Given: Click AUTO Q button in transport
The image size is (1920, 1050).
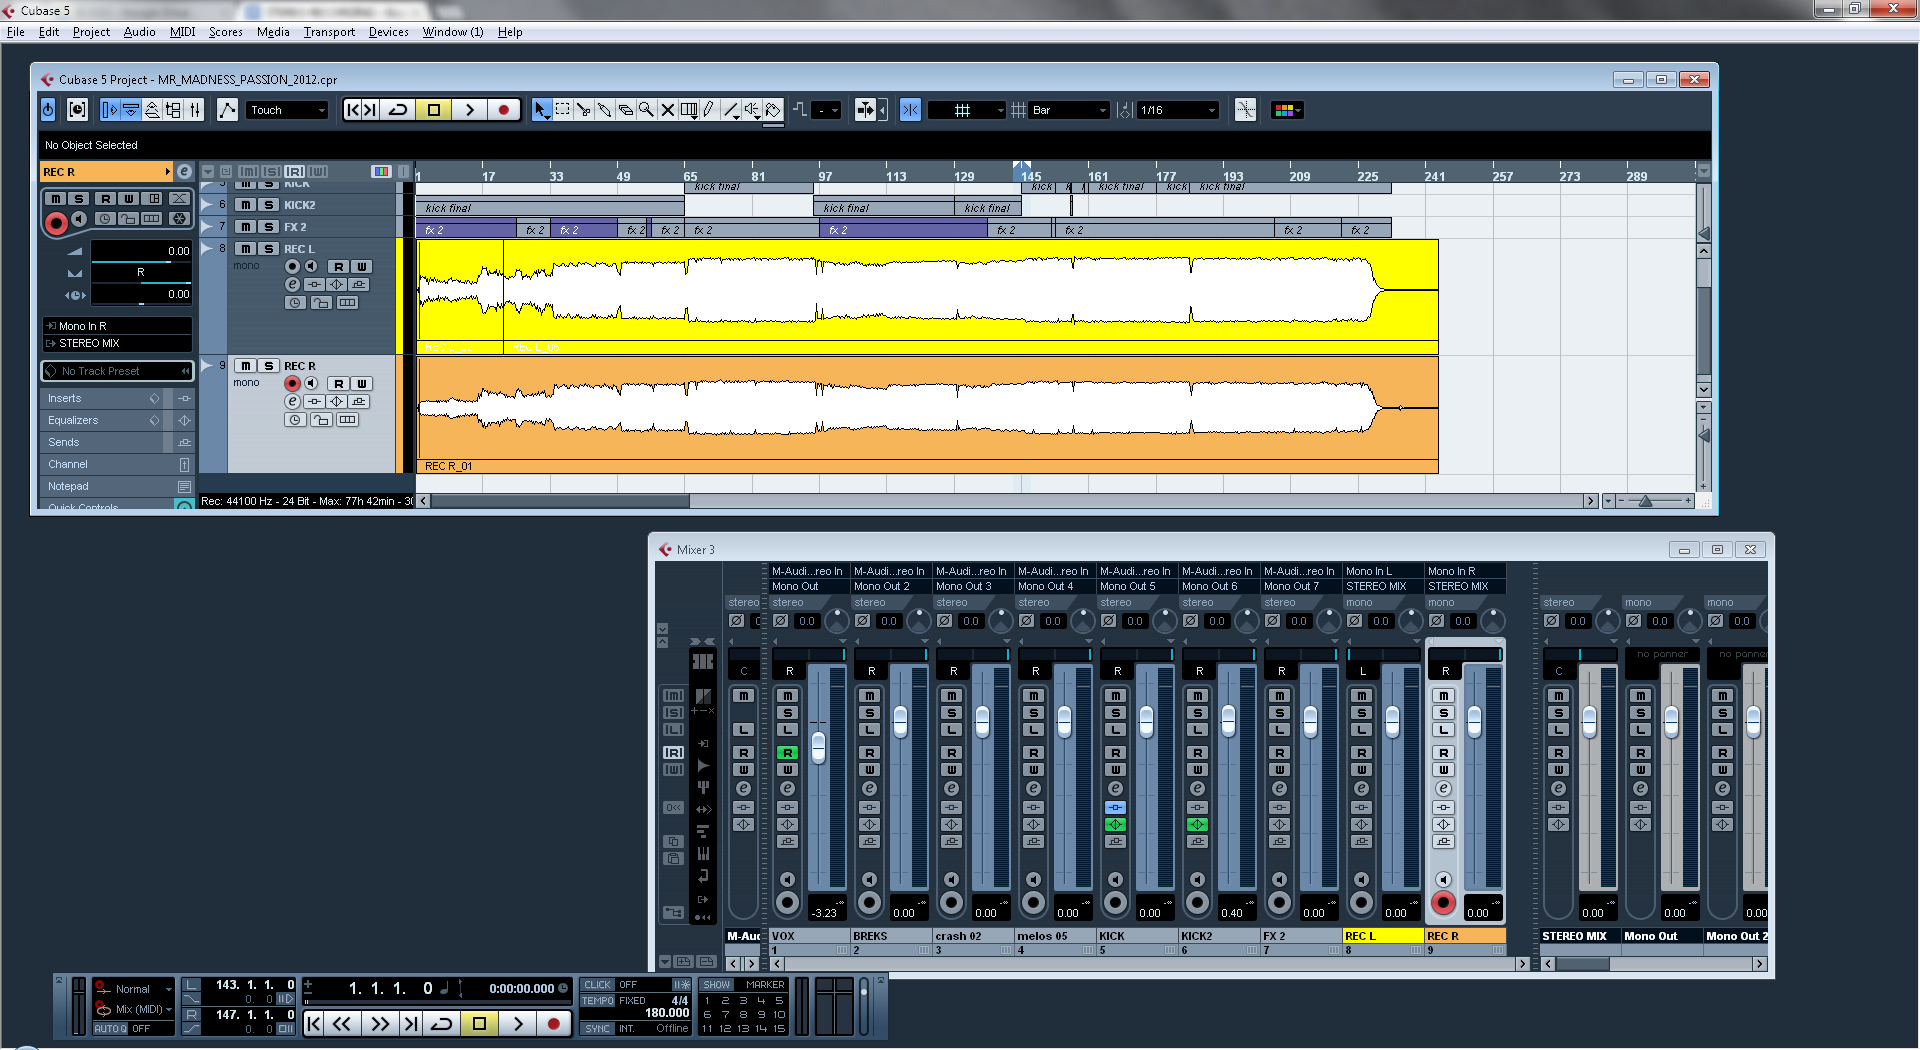Looking at the screenshot, I should click(x=110, y=1029).
